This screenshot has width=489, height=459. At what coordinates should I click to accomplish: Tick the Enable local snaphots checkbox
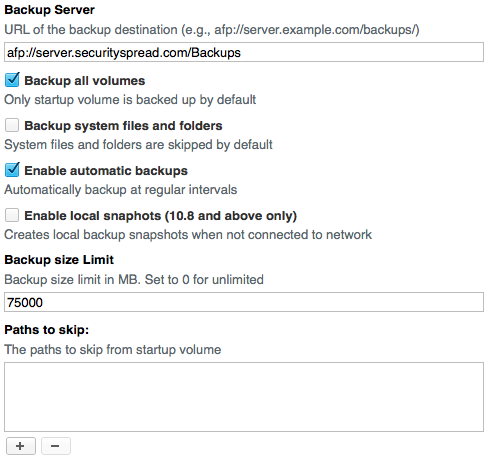(12, 215)
